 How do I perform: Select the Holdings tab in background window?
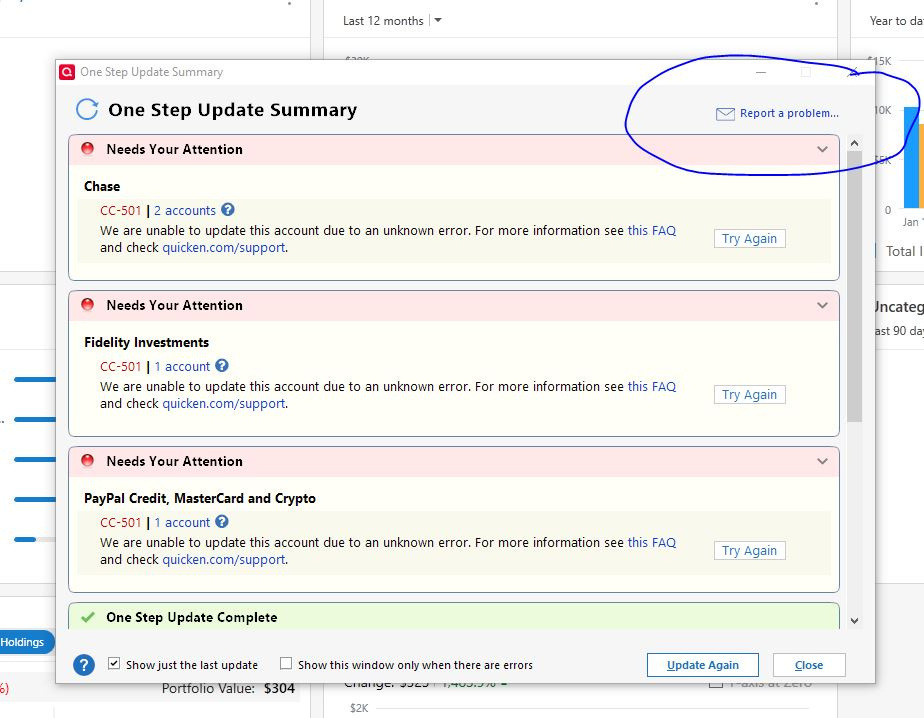pos(22,642)
